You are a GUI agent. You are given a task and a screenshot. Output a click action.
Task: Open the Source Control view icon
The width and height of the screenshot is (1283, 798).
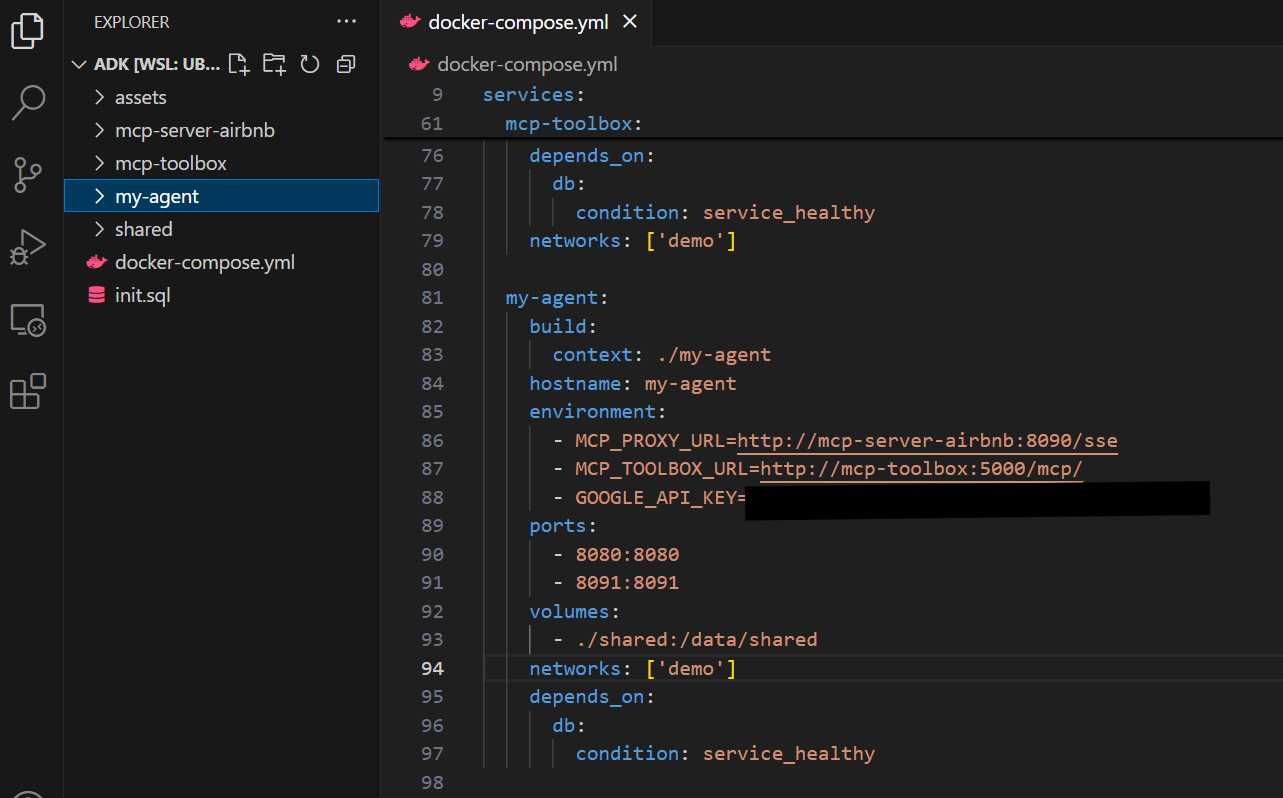[27, 175]
